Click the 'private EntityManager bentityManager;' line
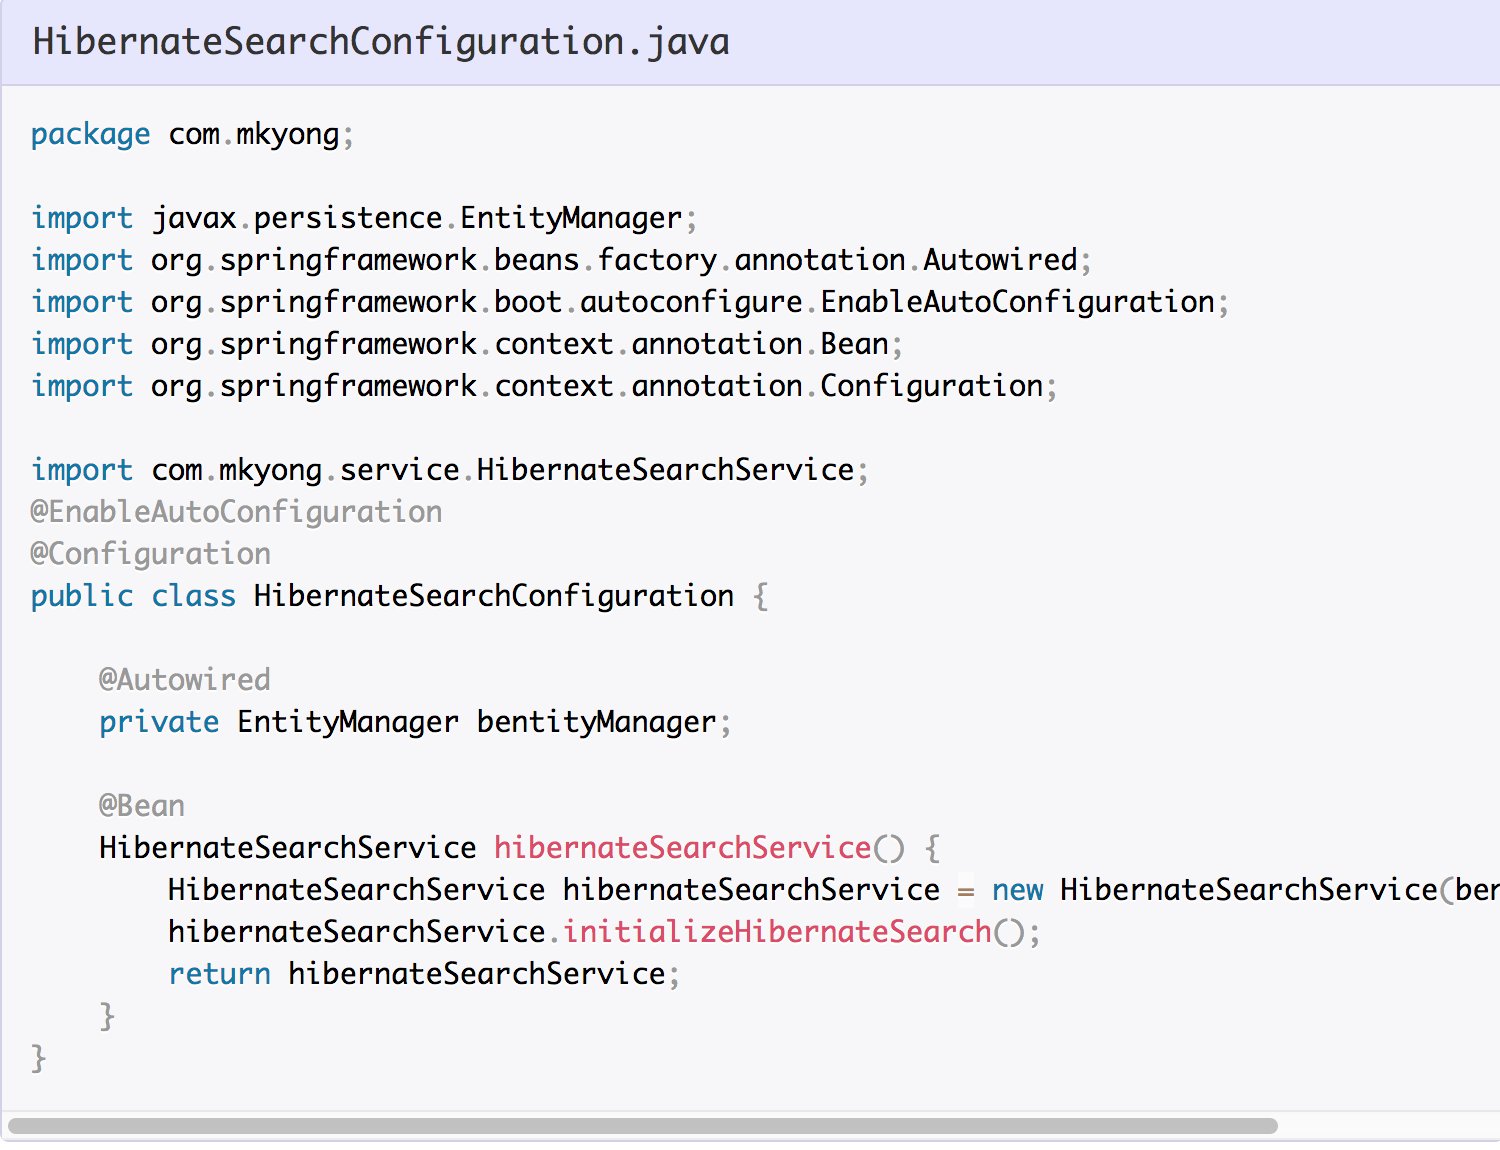The image size is (1500, 1150). [x=415, y=722]
